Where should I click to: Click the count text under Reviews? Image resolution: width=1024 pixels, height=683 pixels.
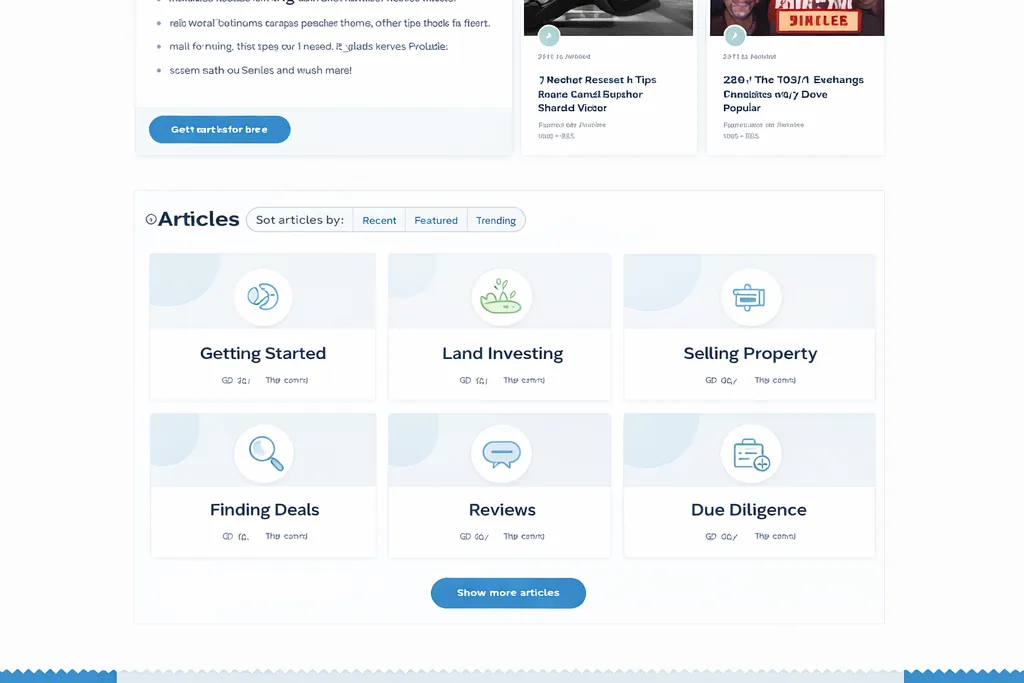click(474, 536)
